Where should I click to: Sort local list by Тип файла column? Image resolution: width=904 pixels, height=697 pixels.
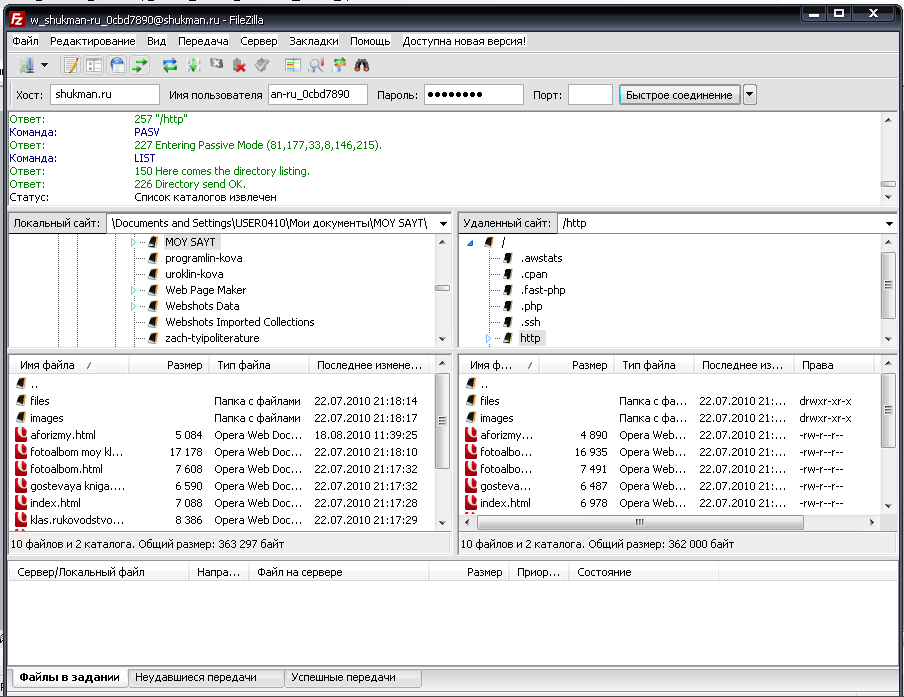coord(258,365)
